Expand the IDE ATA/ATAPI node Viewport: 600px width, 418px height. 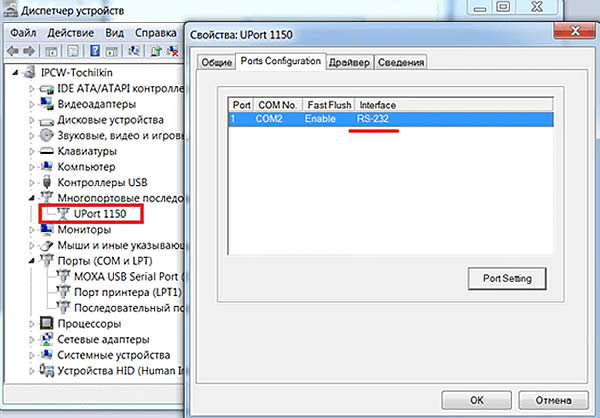32,88
